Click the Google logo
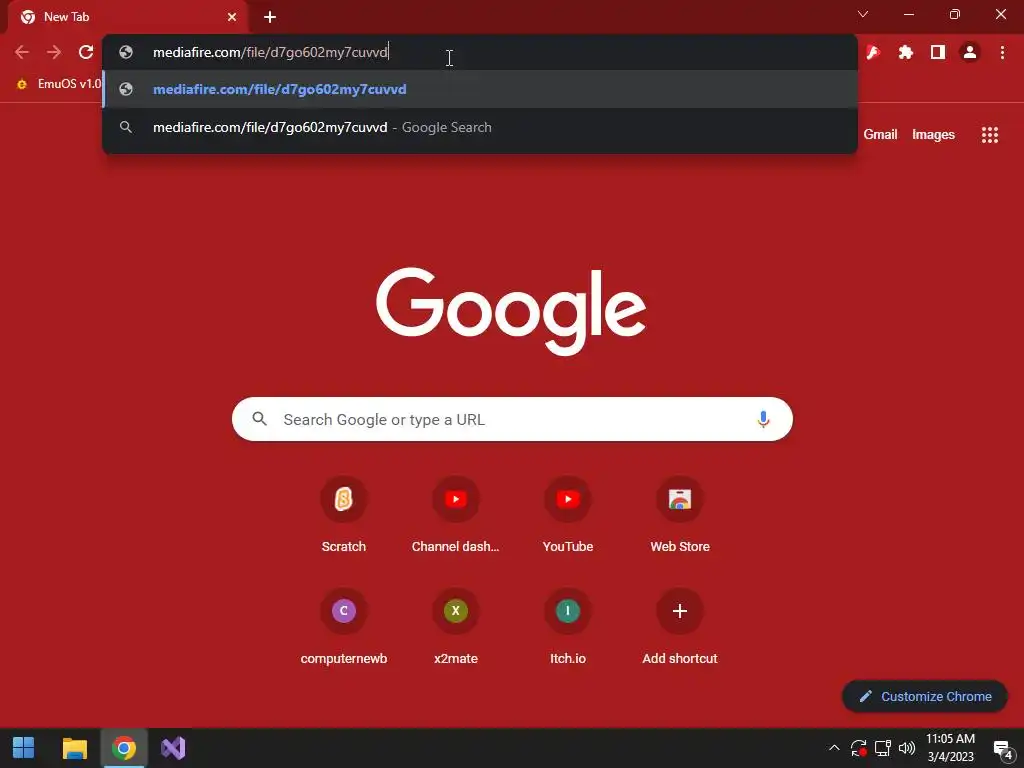The image size is (1024, 768). [511, 311]
